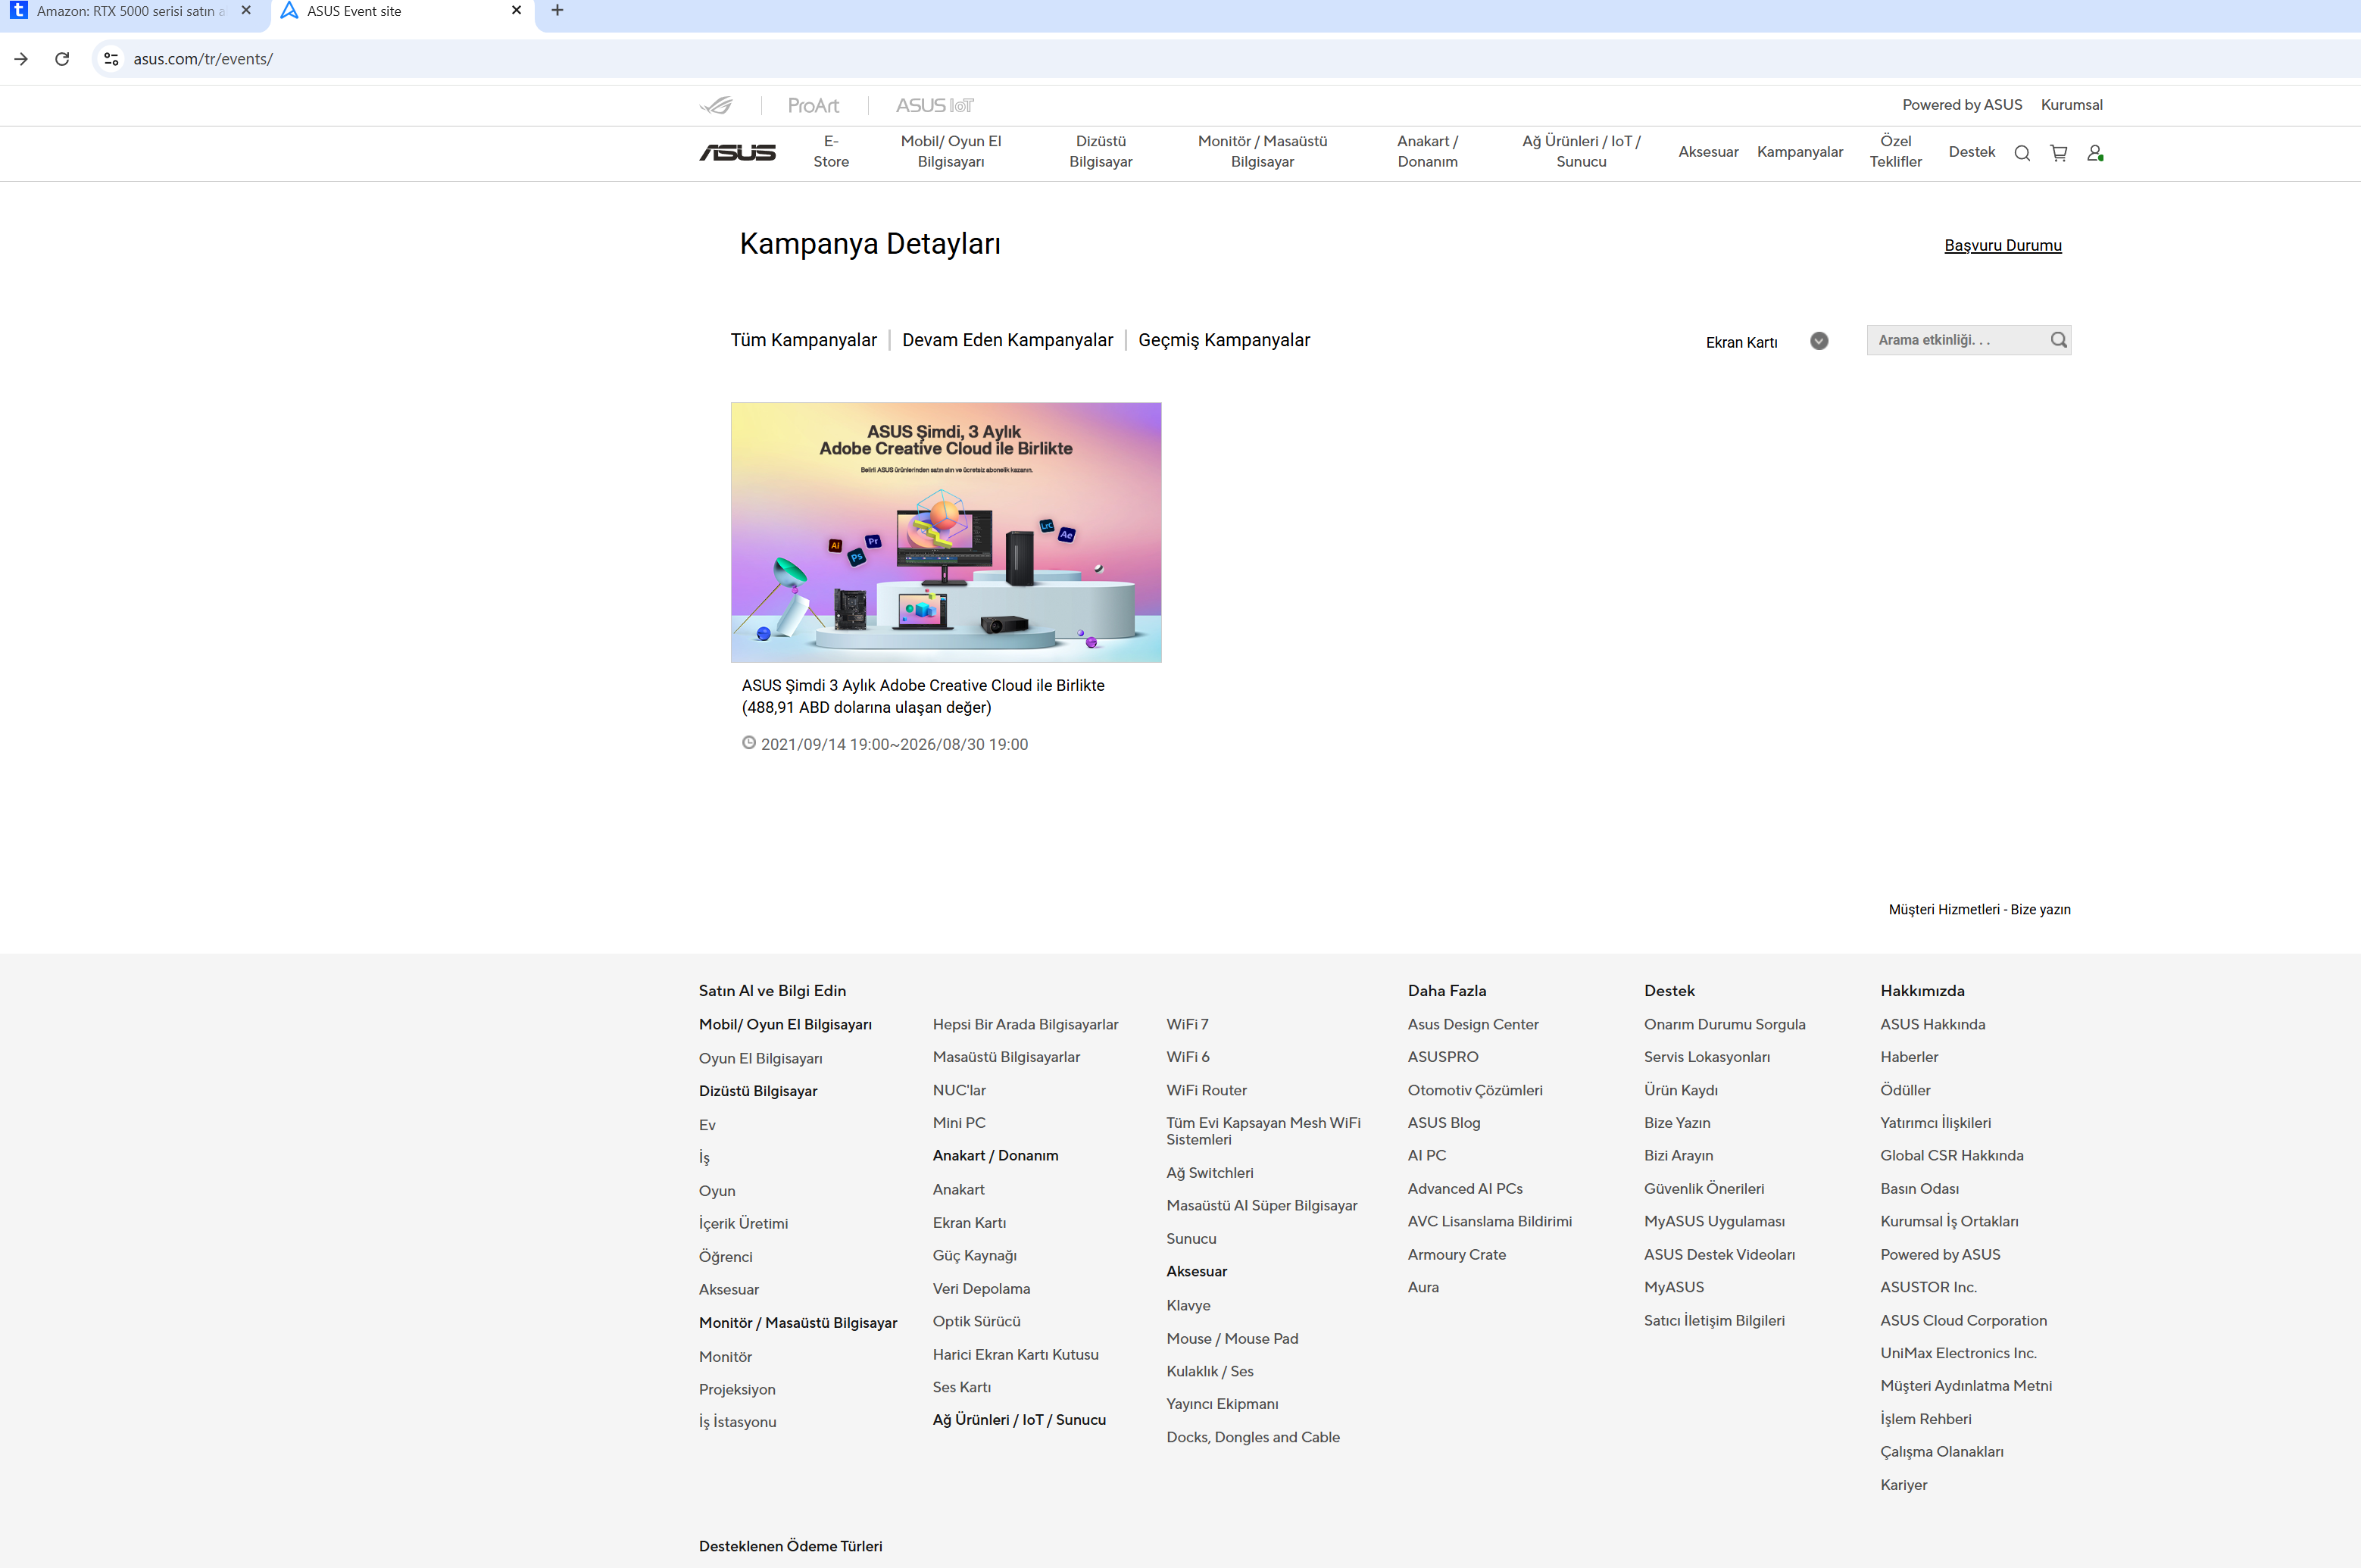Open the AI PC footer link

click(1426, 1155)
